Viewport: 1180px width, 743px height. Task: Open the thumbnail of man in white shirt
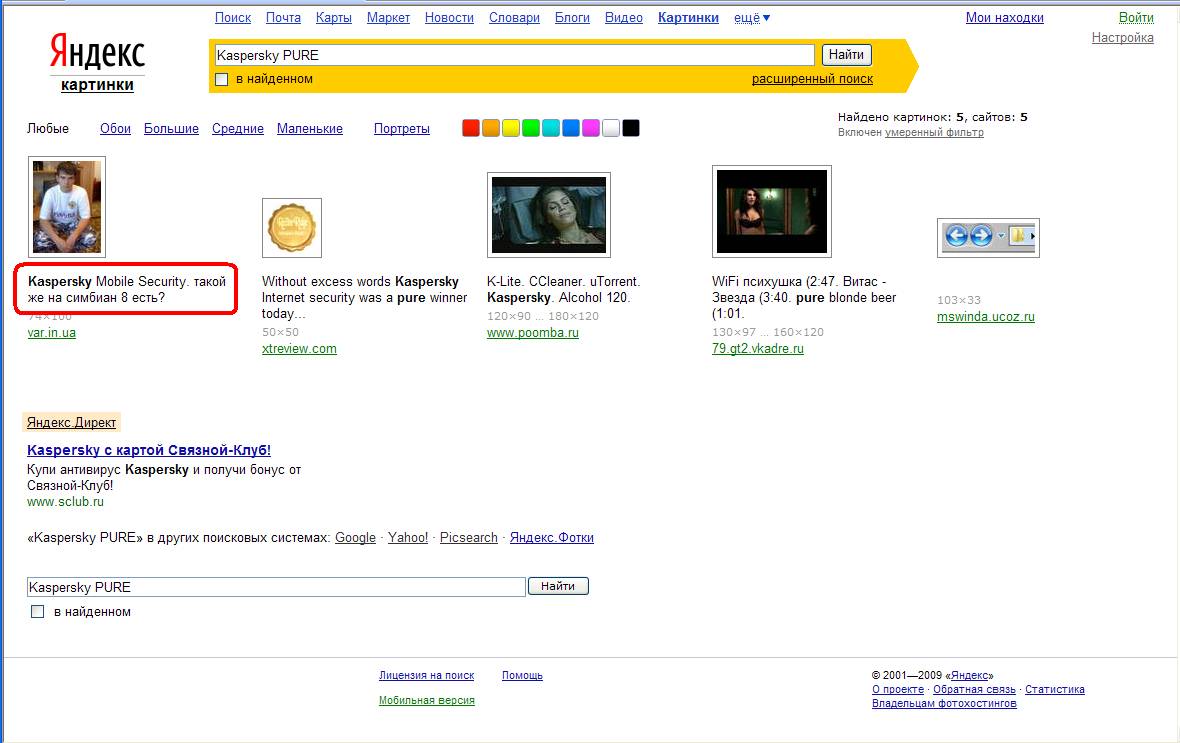pos(67,207)
